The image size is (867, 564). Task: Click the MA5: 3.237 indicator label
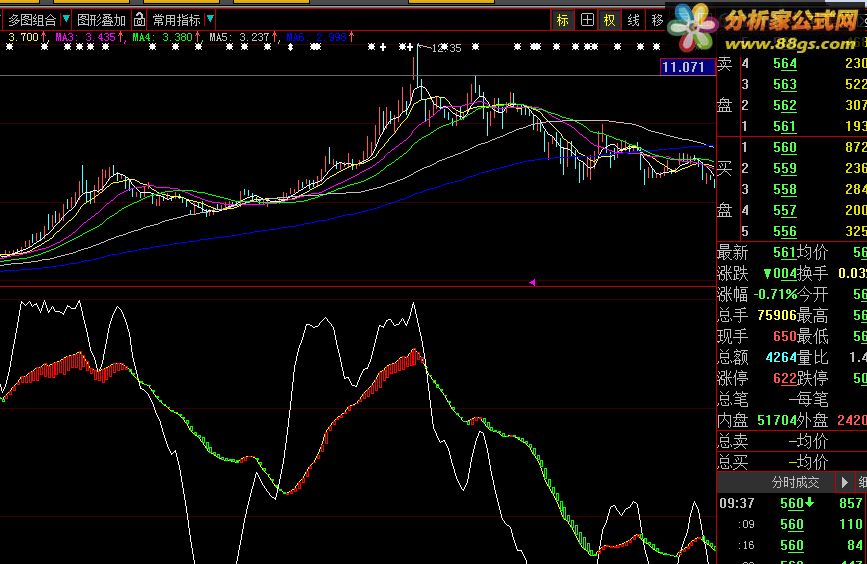point(239,37)
